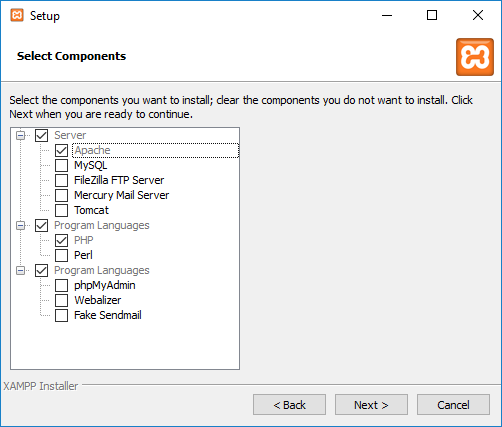Return to previous page with Back

pyautogui.click(x=289, y=405)
